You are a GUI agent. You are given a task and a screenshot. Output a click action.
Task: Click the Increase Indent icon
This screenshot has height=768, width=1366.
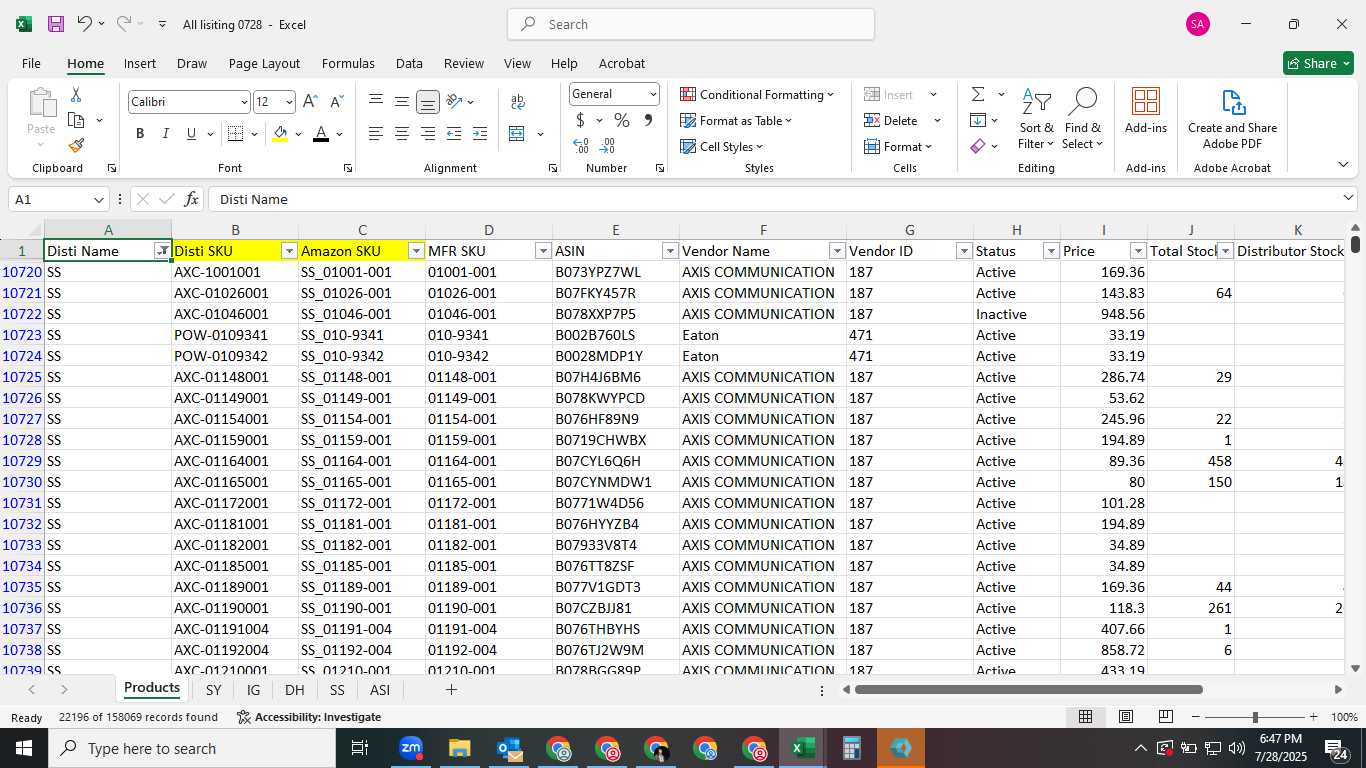[480, 134]
